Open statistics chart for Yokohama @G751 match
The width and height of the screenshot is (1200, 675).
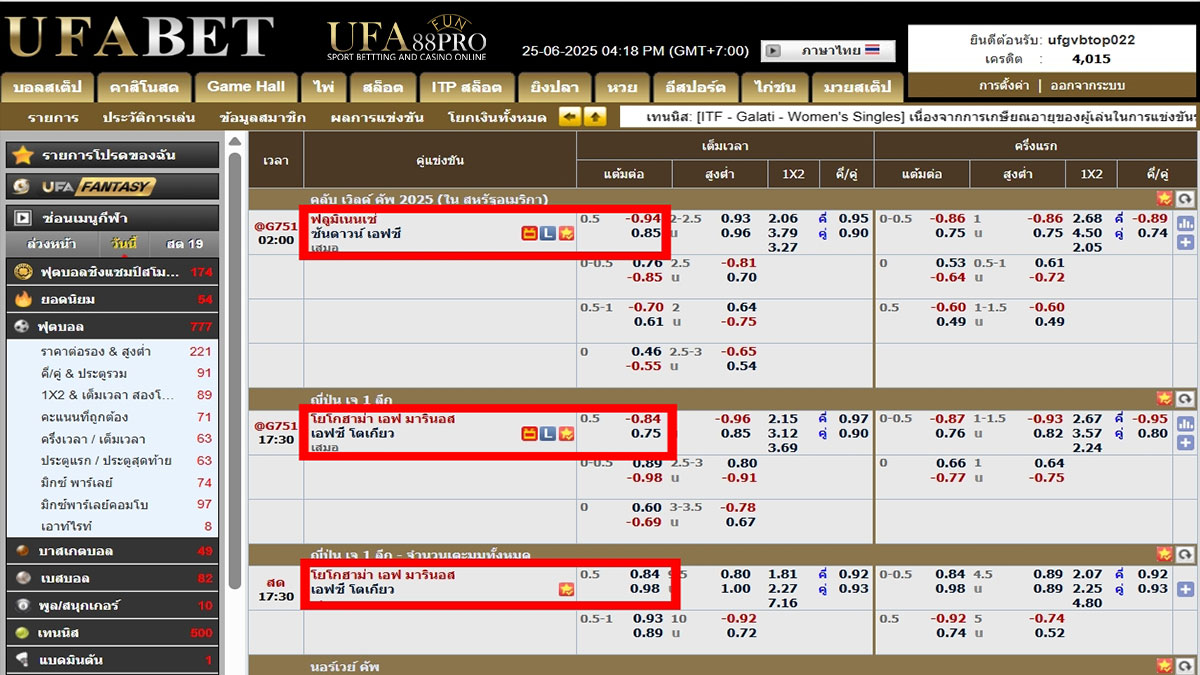1185,424
